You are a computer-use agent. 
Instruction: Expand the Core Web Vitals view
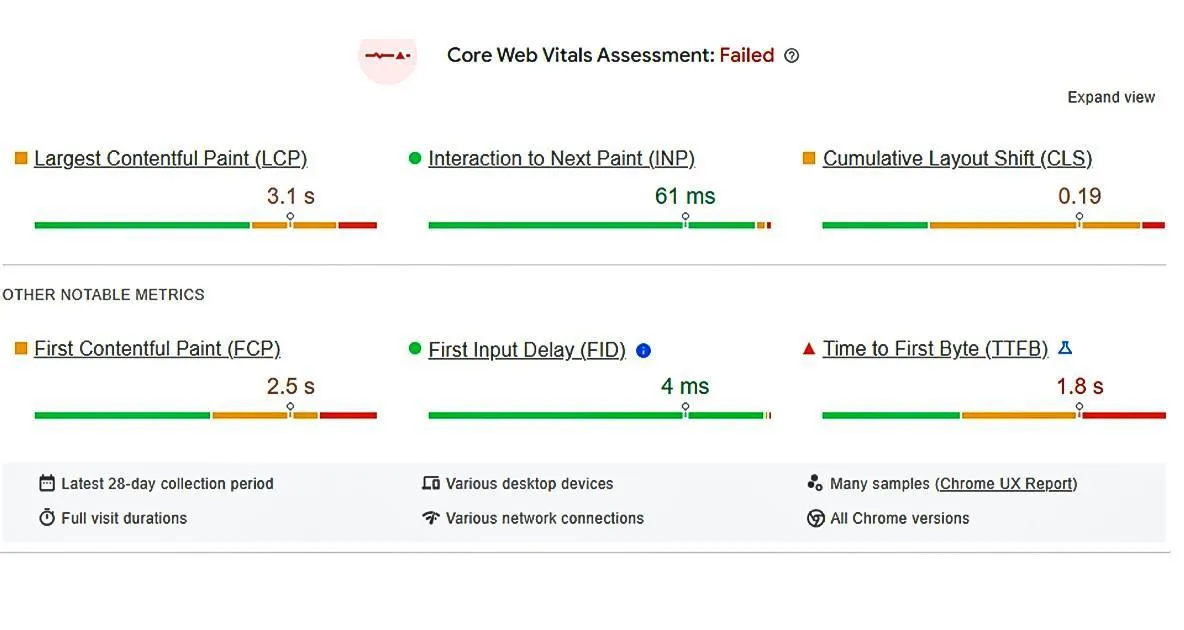click(x=1111, y=97)
